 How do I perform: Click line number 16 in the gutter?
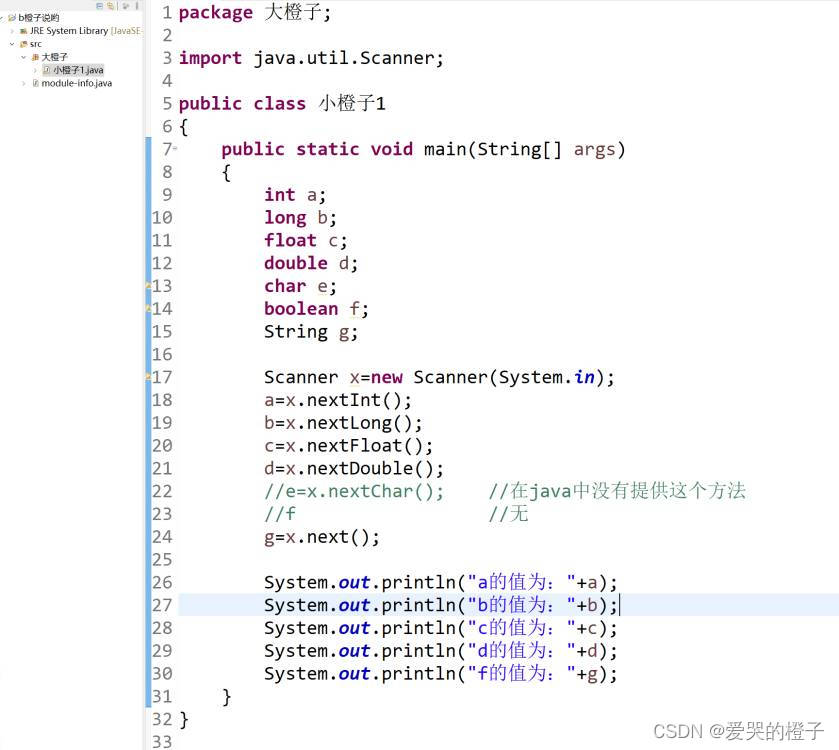pyautogui.click(x=162, y=354)
